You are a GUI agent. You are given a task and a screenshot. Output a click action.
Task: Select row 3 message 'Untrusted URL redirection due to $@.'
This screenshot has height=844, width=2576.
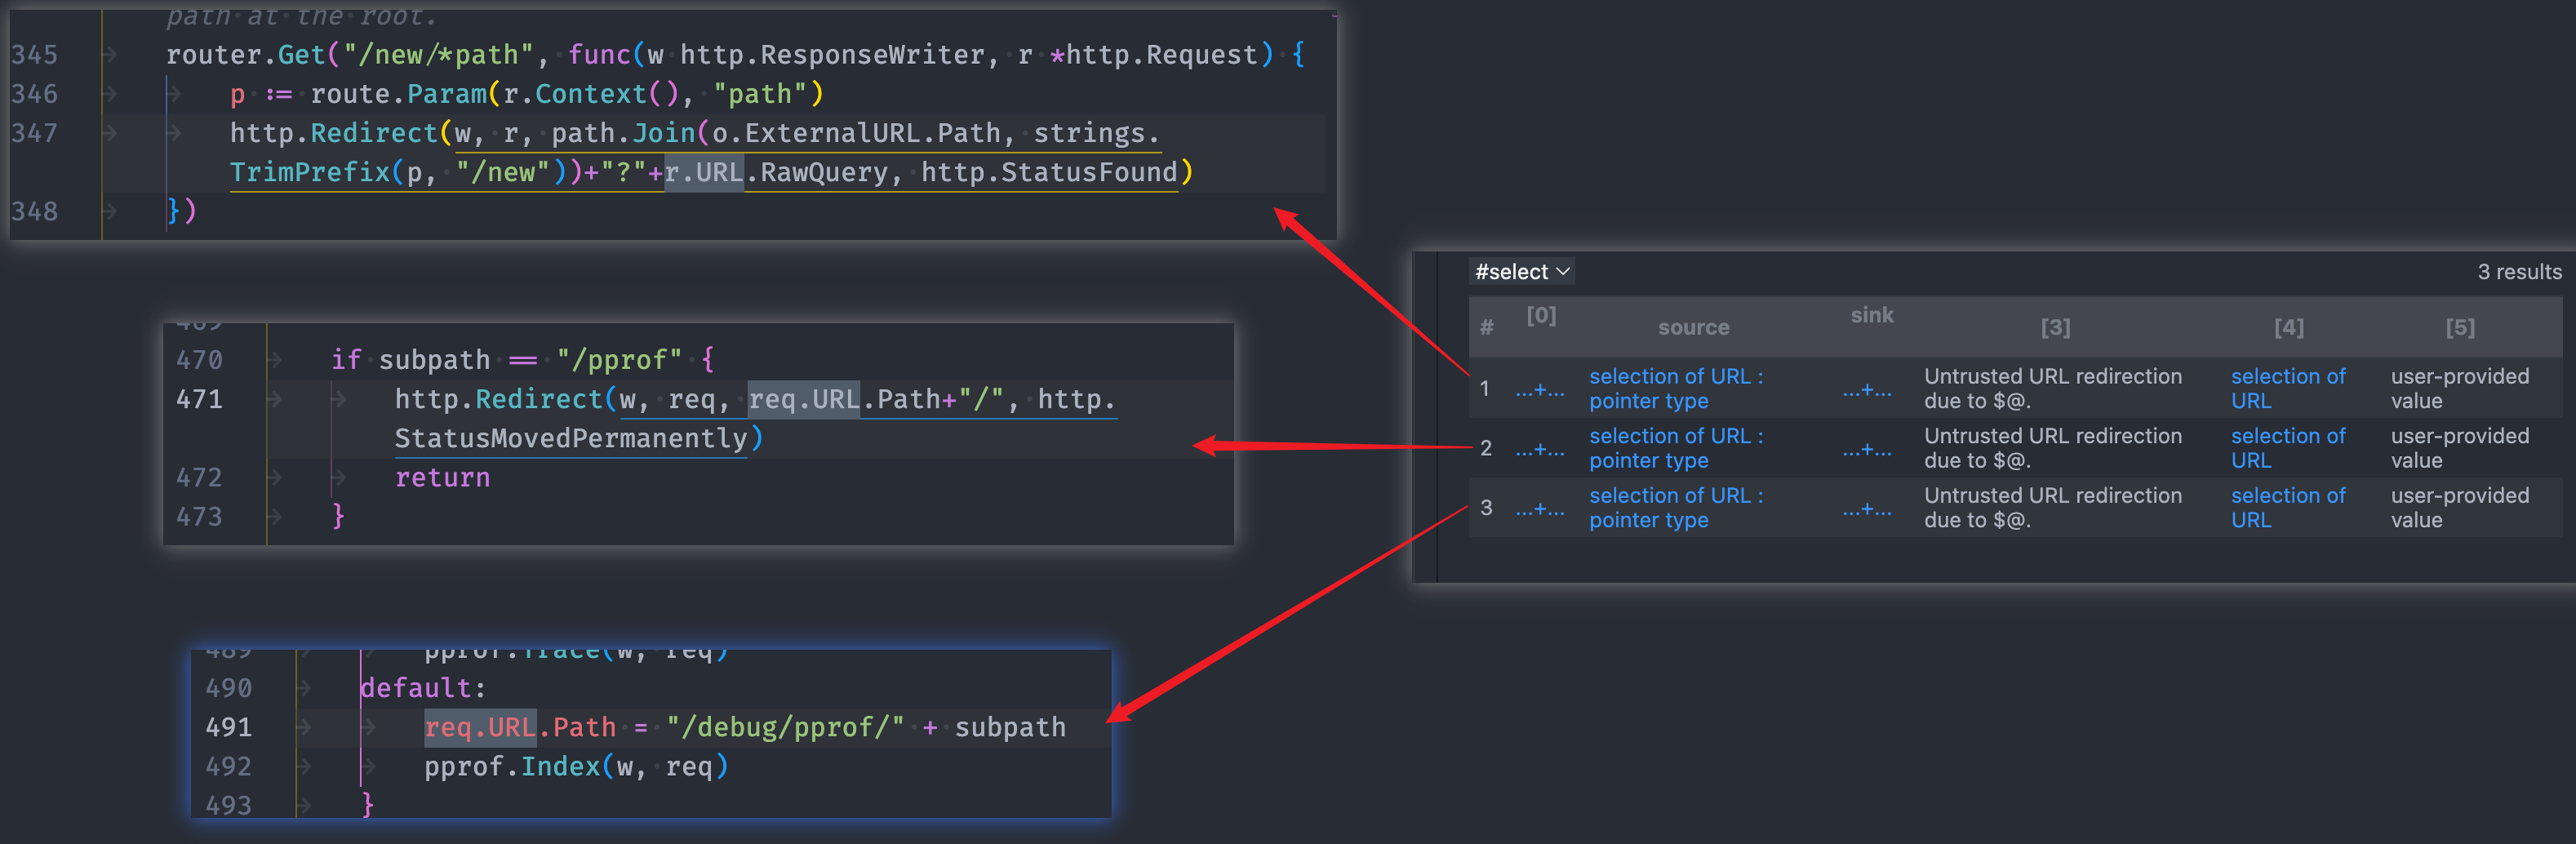(2052, 507)
